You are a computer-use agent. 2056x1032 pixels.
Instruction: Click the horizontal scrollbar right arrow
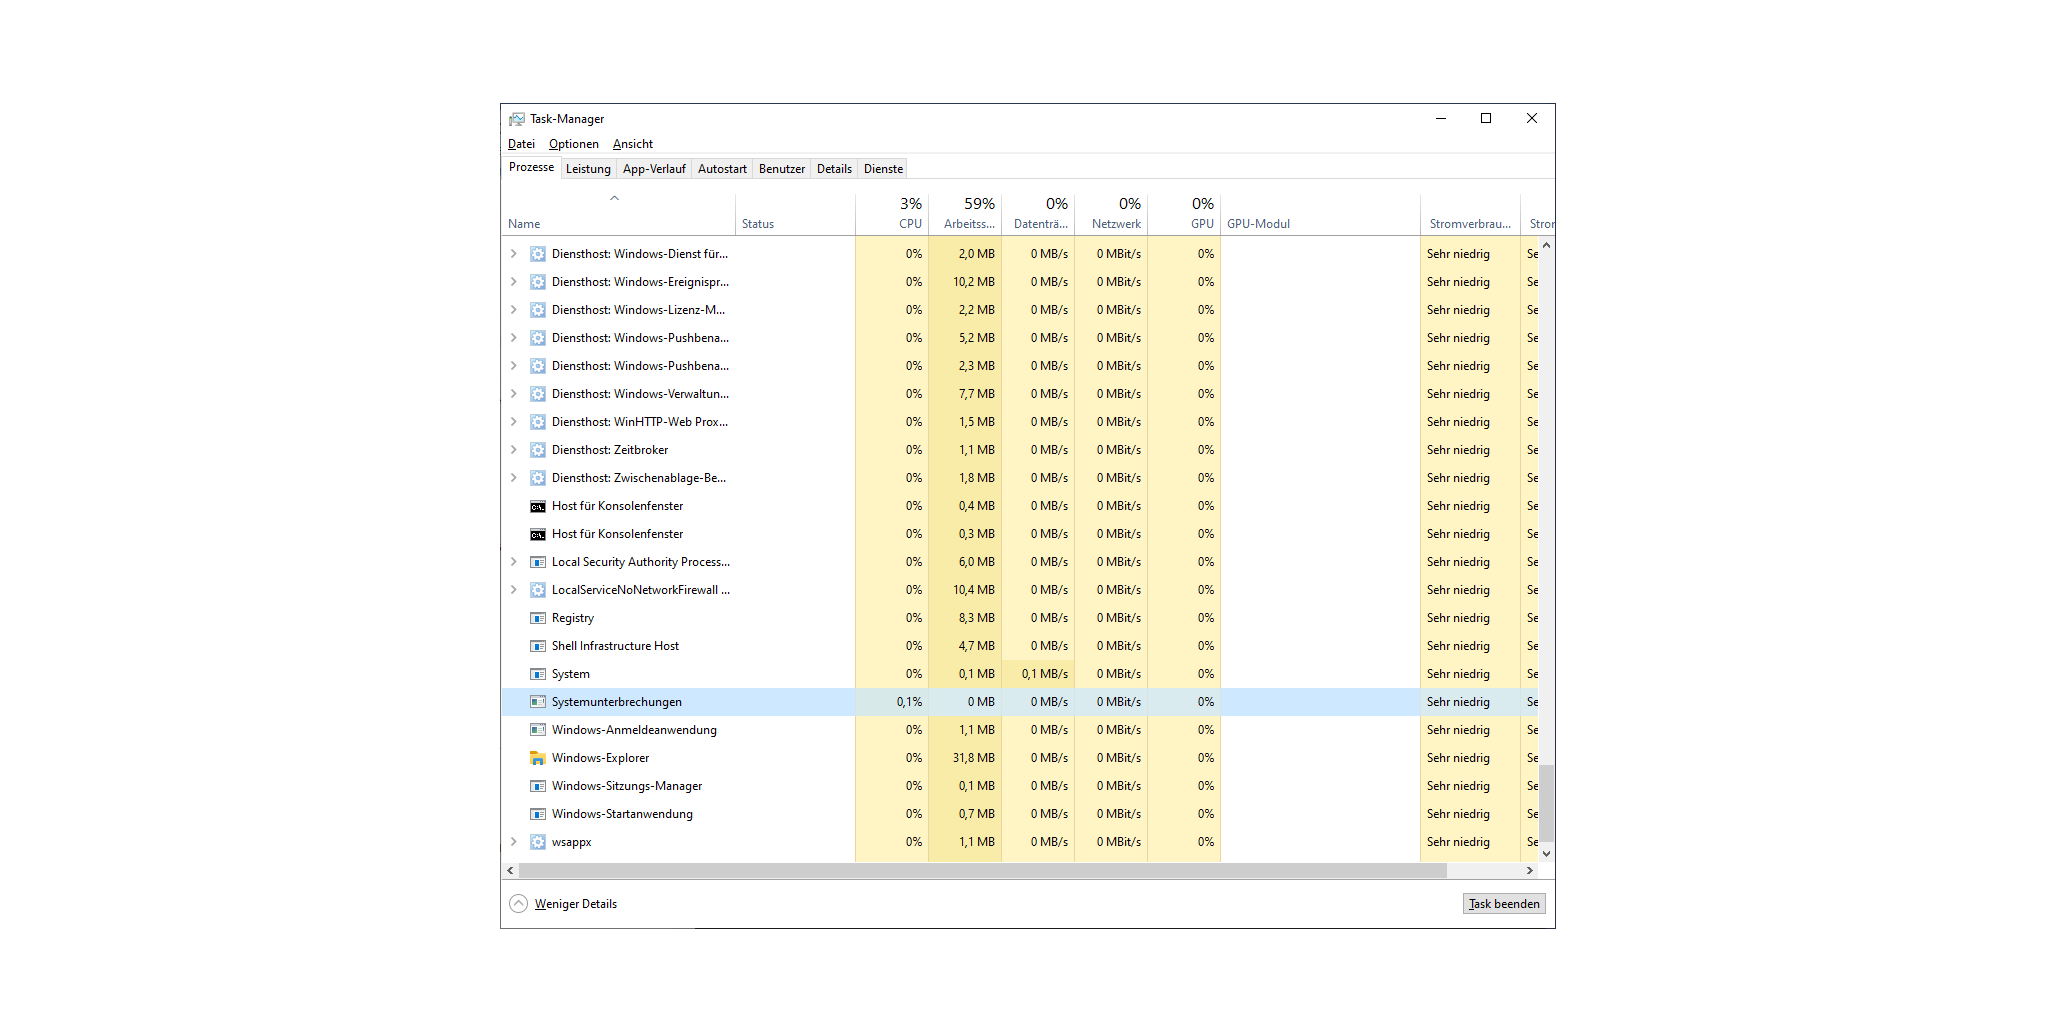coord(1530,871)
